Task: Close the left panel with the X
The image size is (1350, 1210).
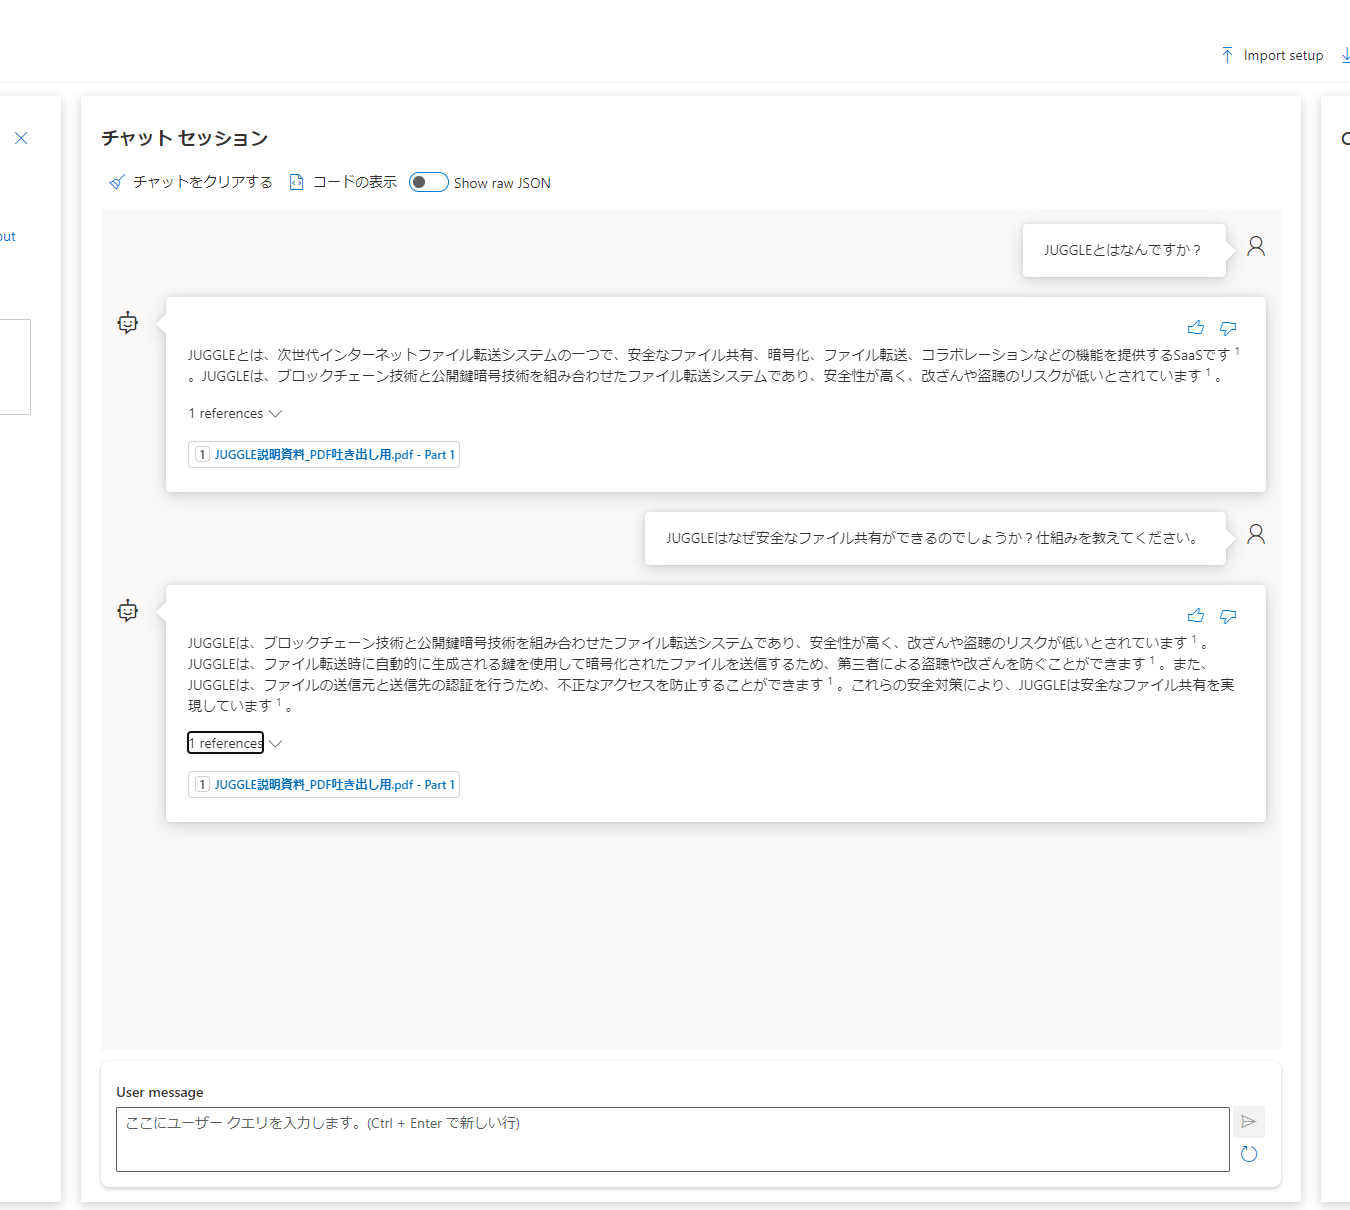Action: (x=21, y=138)
